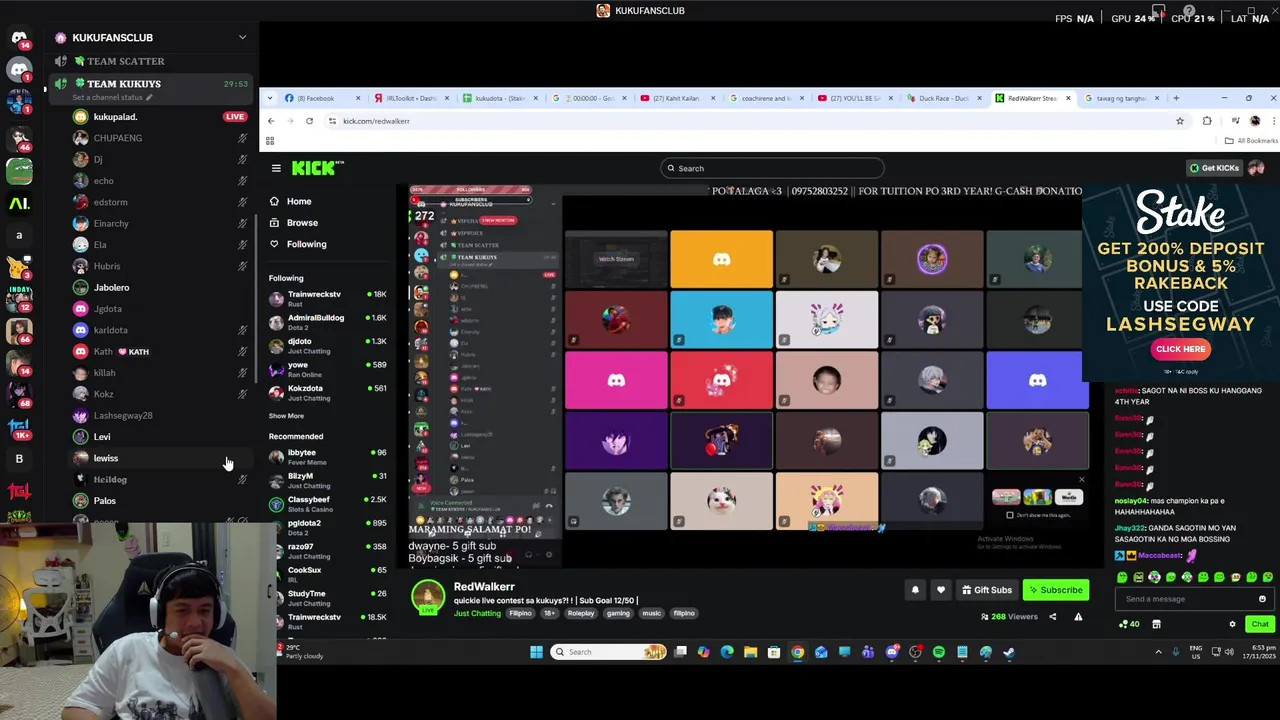The image size is (1280, 720).
Task: Expand Following list with Show More
Action: pyautogui.click(x=286, y=416)
